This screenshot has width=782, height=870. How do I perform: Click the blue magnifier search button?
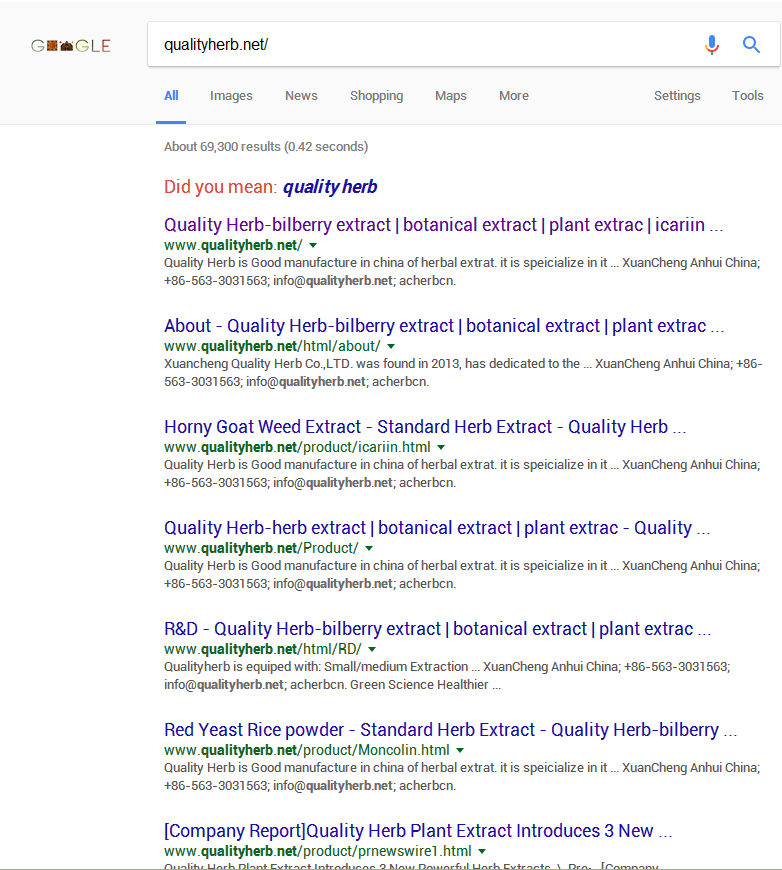tap(751, 44)
